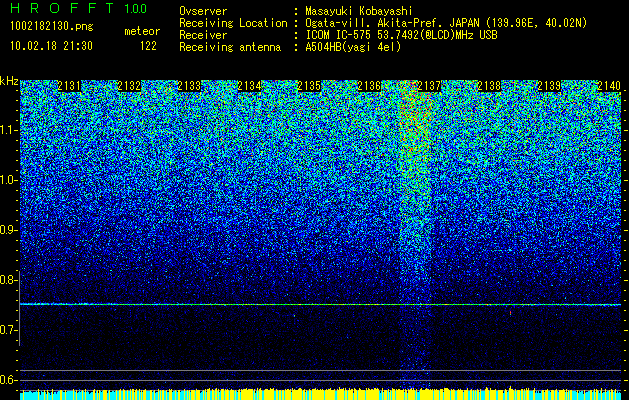Click the 2140 time marker

[x=609, y=86]
